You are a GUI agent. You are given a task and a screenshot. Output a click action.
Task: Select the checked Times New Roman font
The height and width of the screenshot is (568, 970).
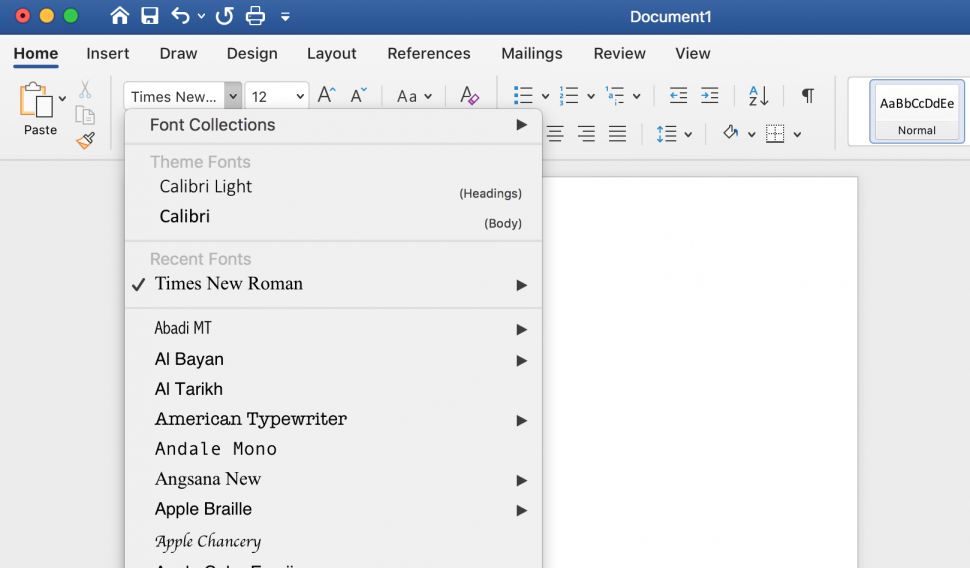229,284
